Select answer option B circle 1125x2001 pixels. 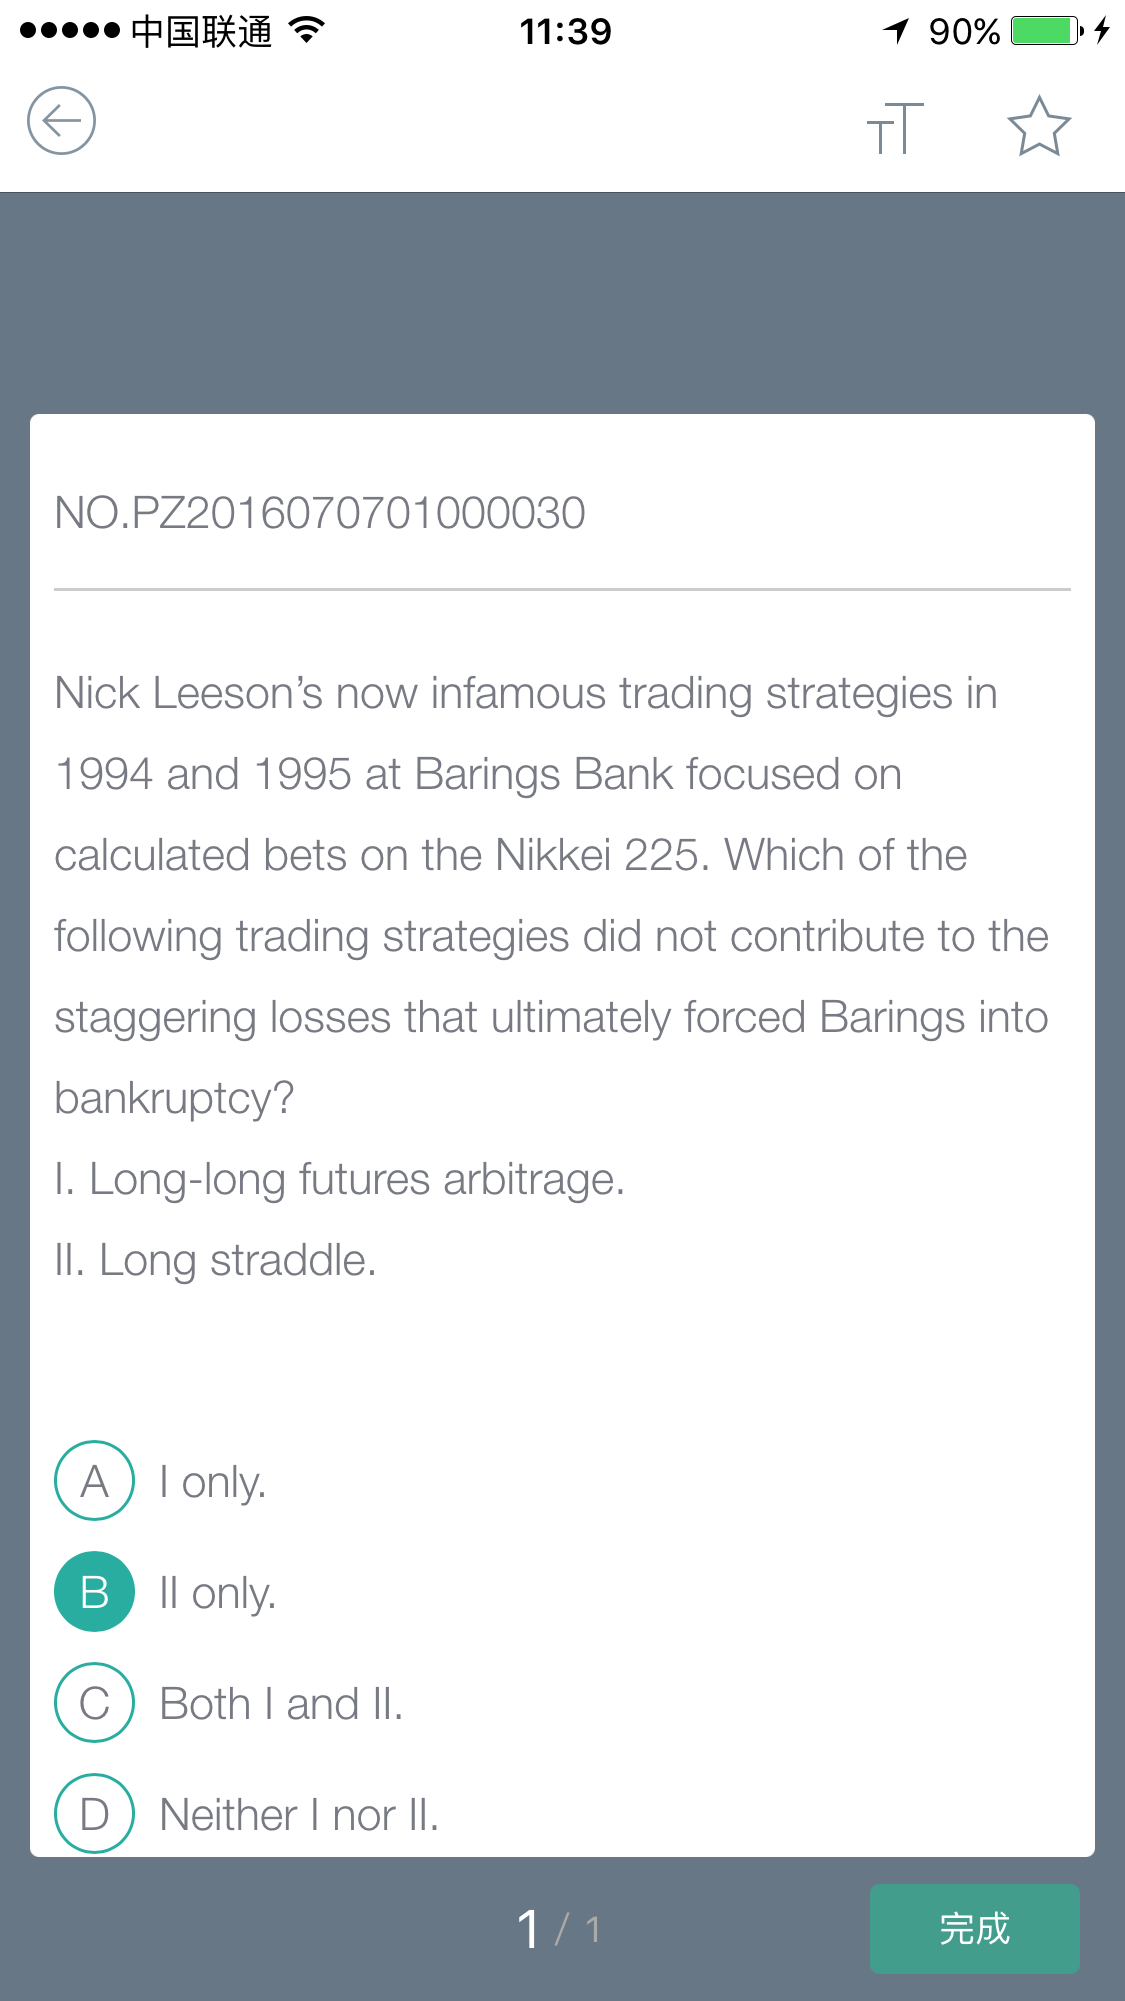[x=94, y=1591]
